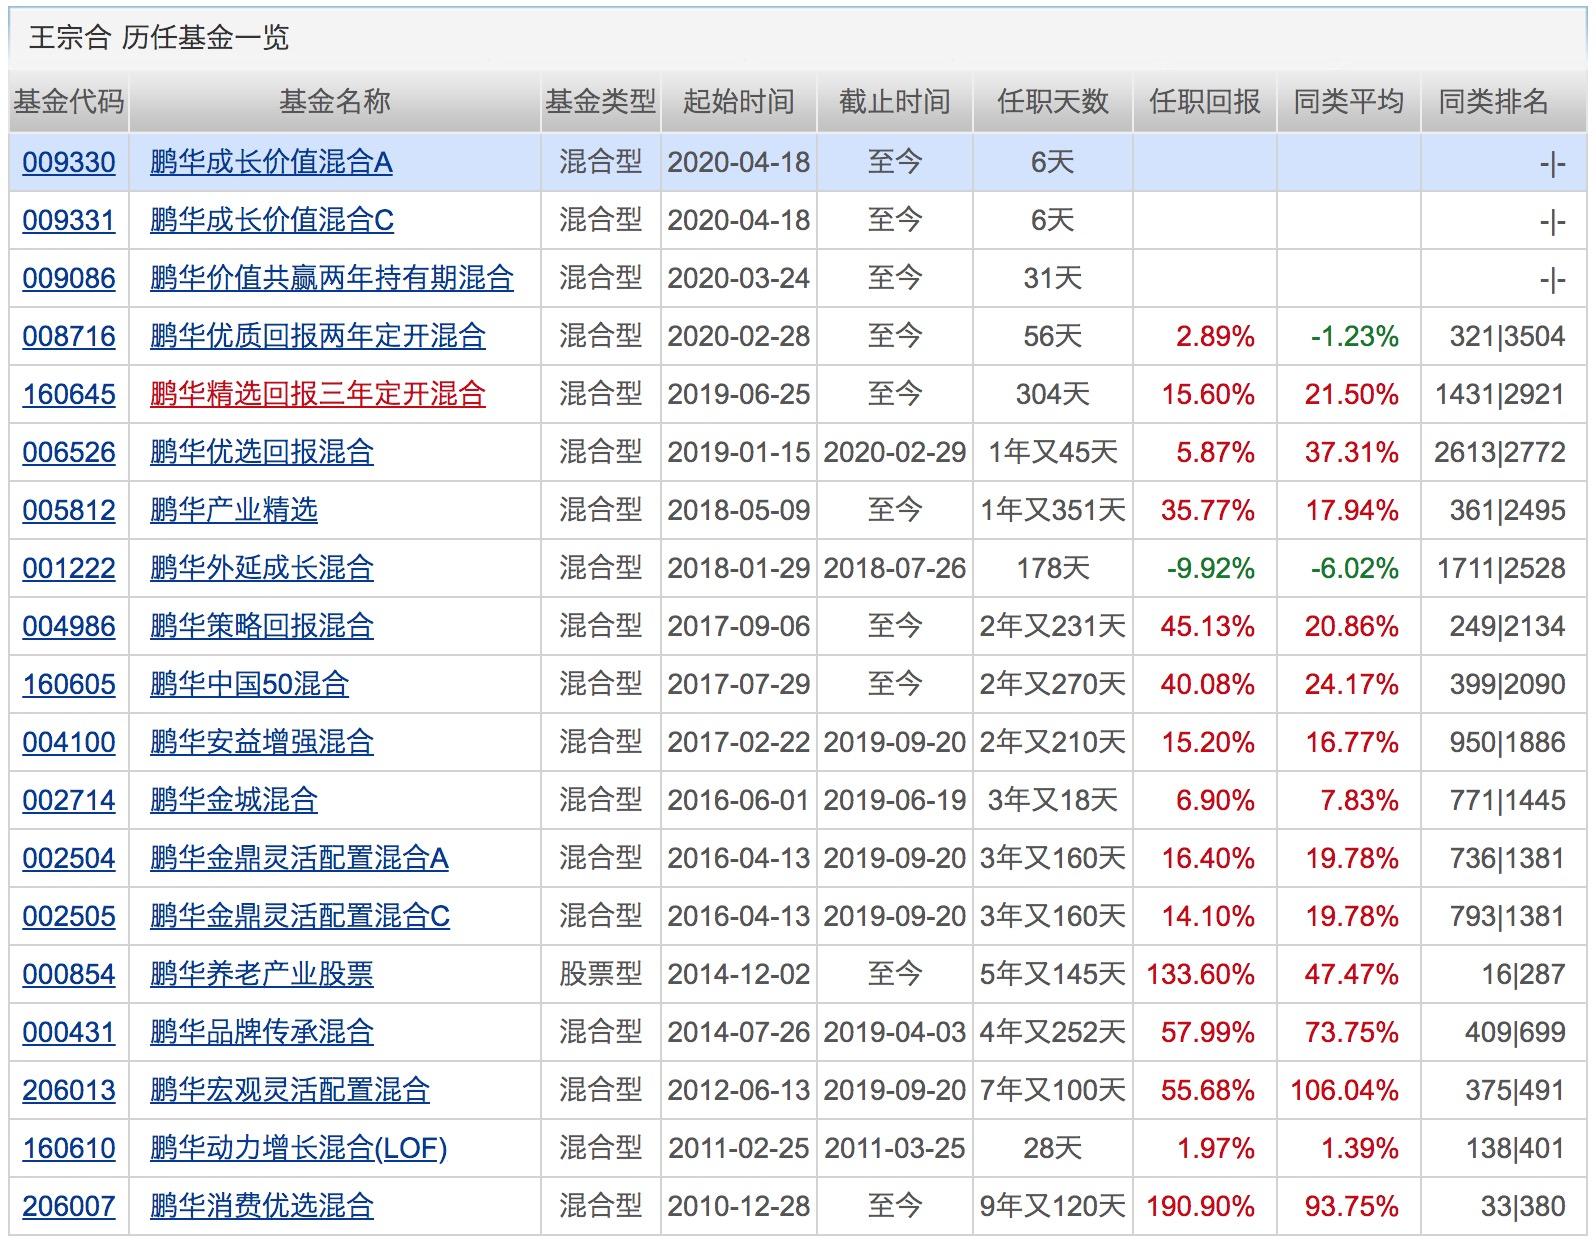
Task: Open fund code link 206007
Action: point(69,1206)
